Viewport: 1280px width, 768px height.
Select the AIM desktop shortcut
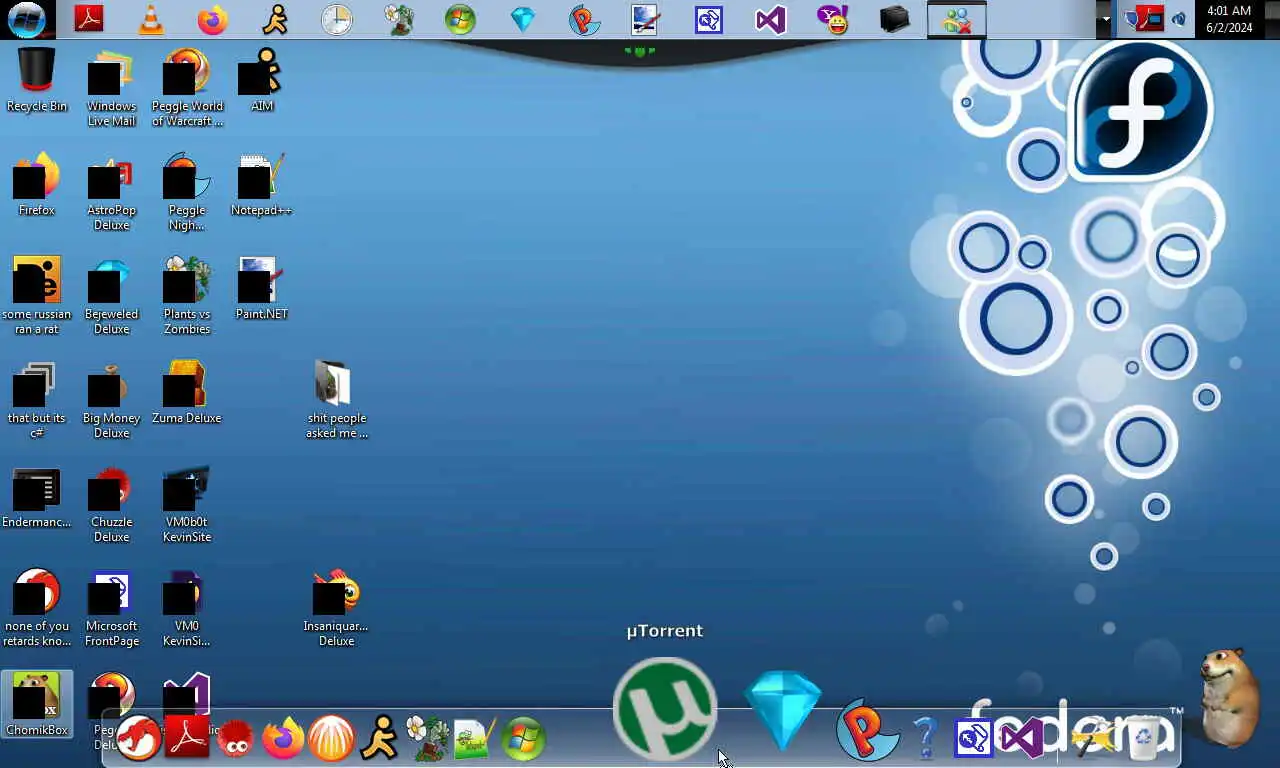[261, 81]
